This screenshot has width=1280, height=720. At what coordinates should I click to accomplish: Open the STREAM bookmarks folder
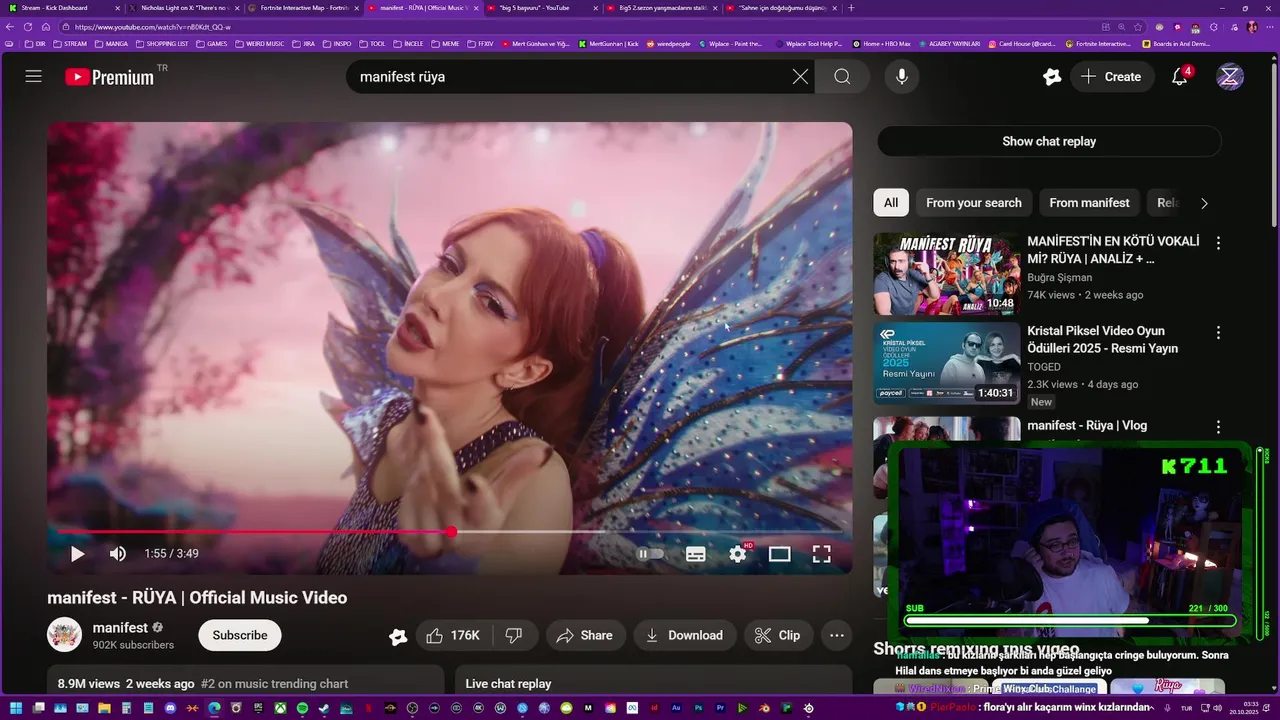(70, 44)
